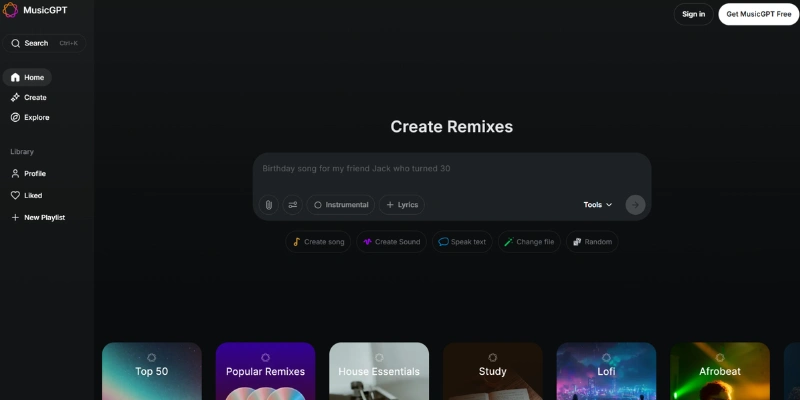Open the Top 50 playlist card
The image size is (800, 400).
152,371
